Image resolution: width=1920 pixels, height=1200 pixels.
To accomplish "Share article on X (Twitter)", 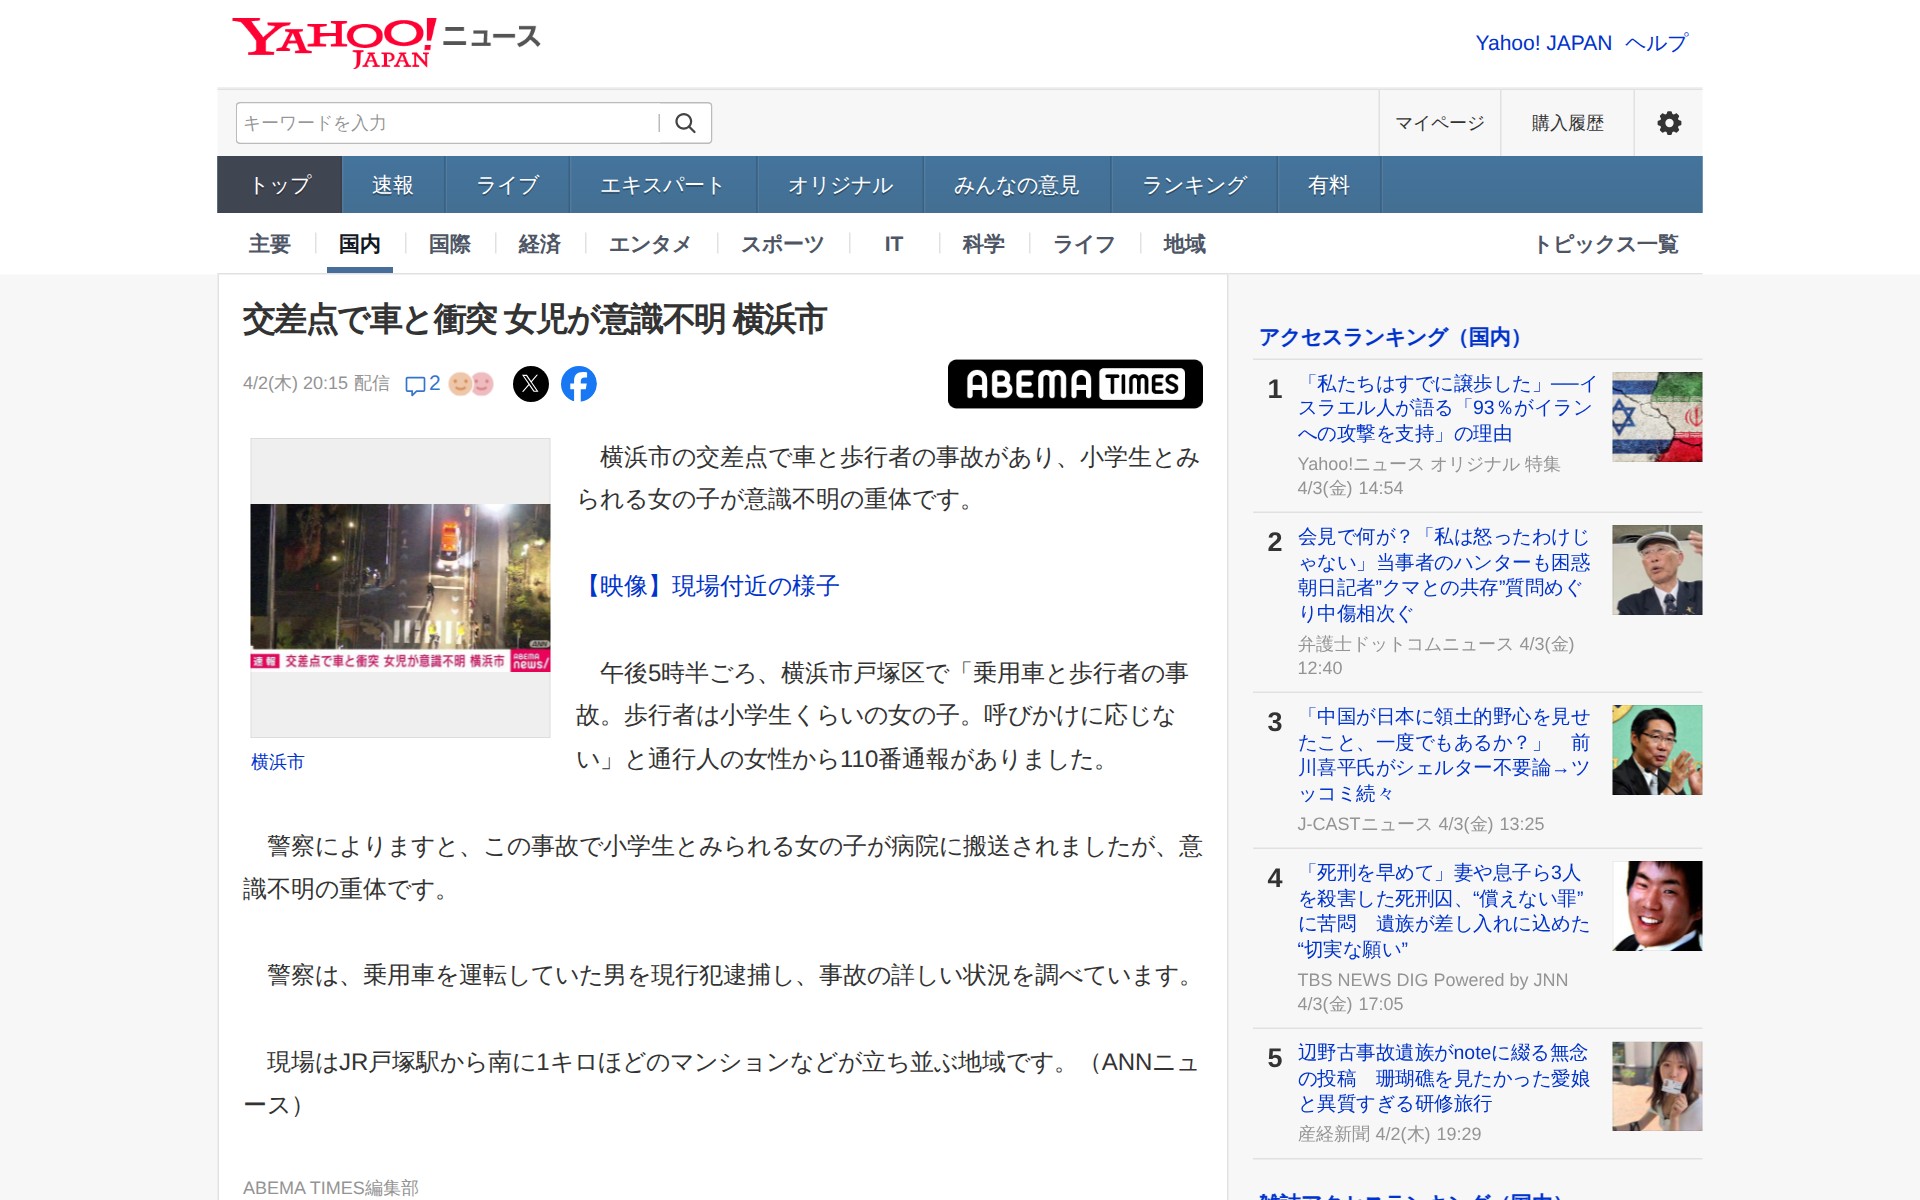I will [531, 384].
